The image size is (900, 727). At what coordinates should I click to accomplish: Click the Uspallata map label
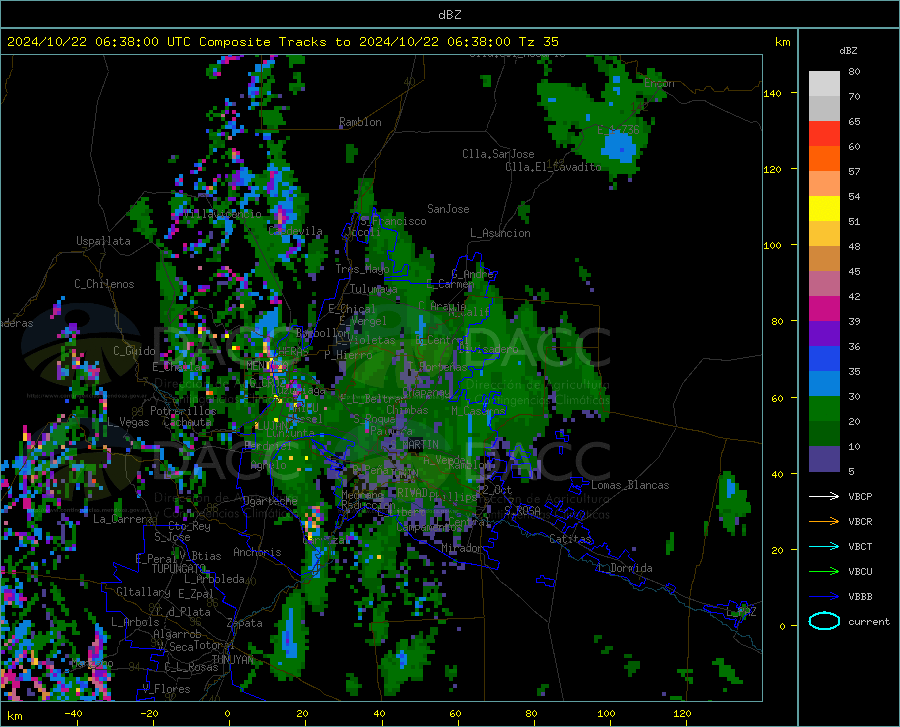(x=103, y=241)
